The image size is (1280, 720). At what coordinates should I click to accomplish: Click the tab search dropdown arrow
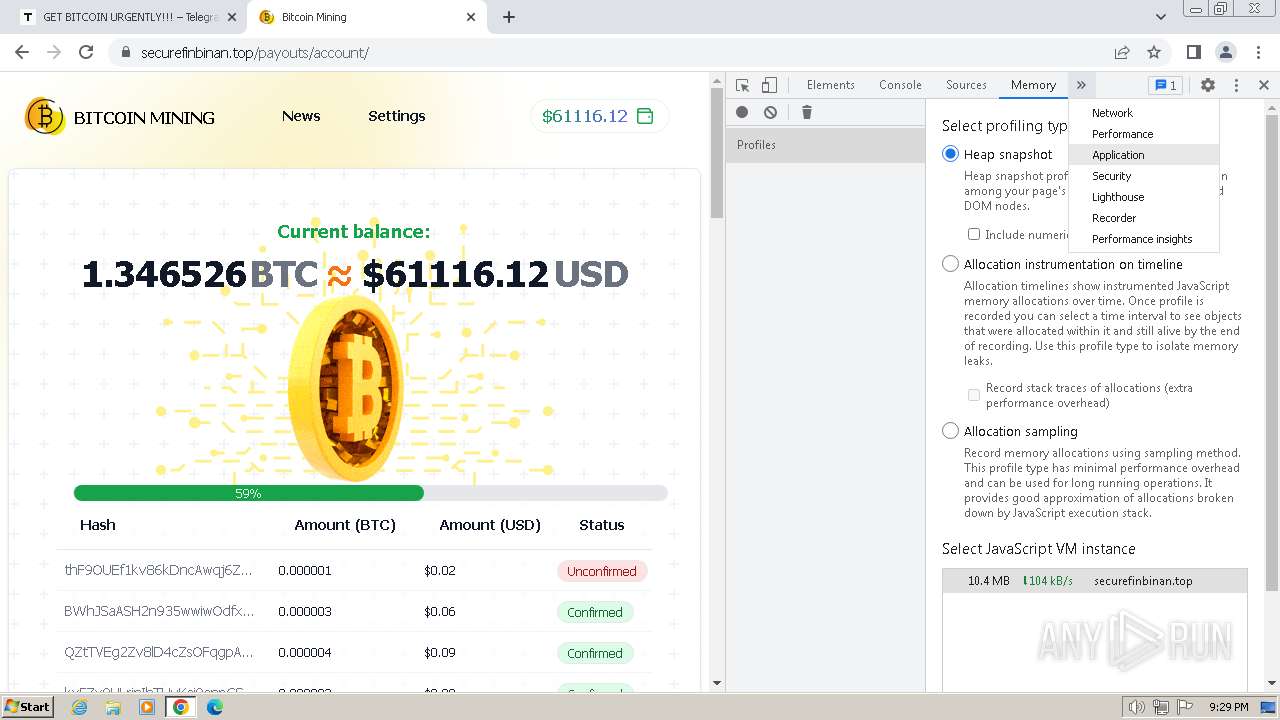1160,17
